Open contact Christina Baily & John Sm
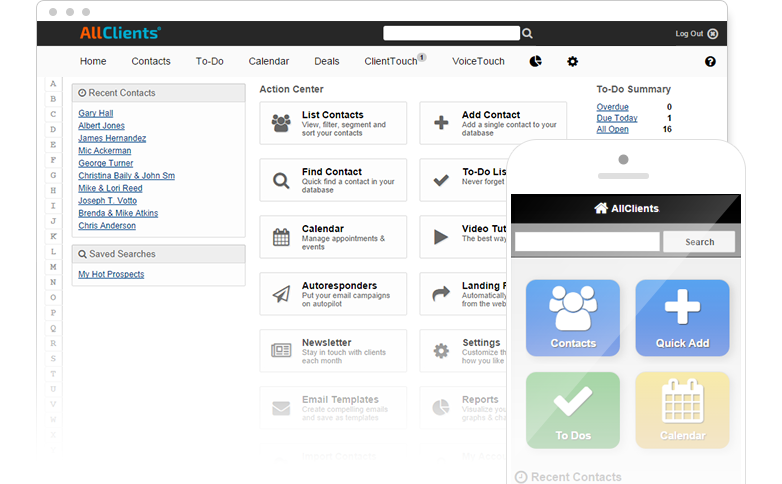The height and width of the screenshot is (484, 782). click(127, 176)
